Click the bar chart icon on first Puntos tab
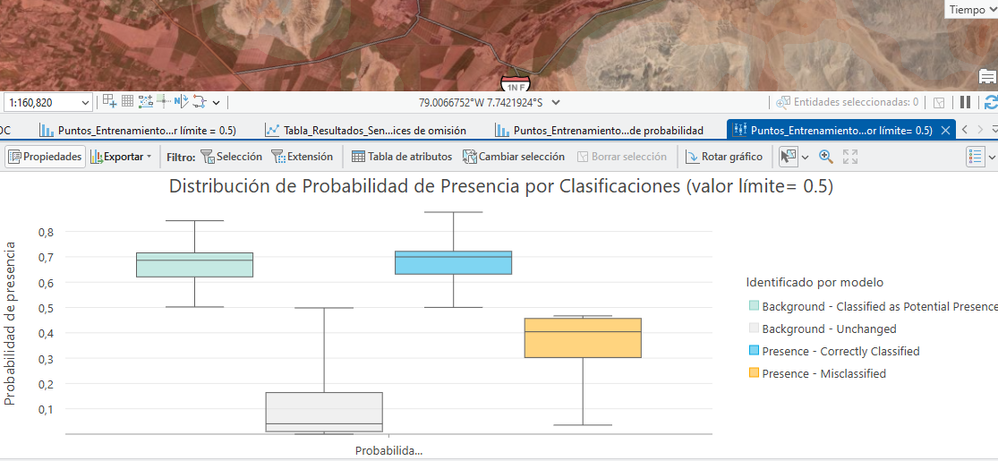The height and width of the screenshot is (461, 998). 46,130
